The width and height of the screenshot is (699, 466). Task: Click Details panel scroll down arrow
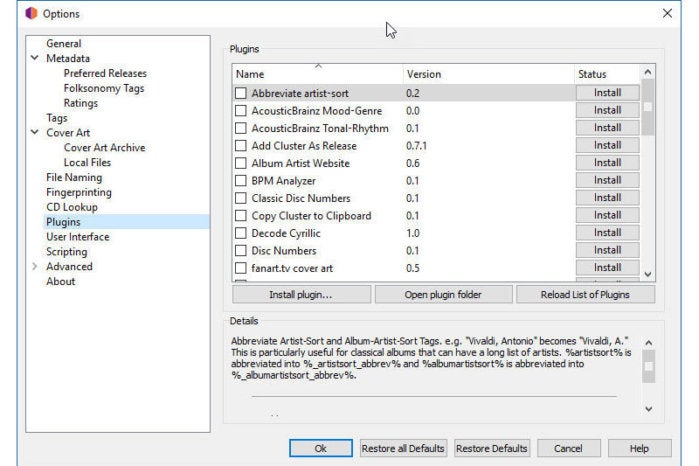[649, 408]
